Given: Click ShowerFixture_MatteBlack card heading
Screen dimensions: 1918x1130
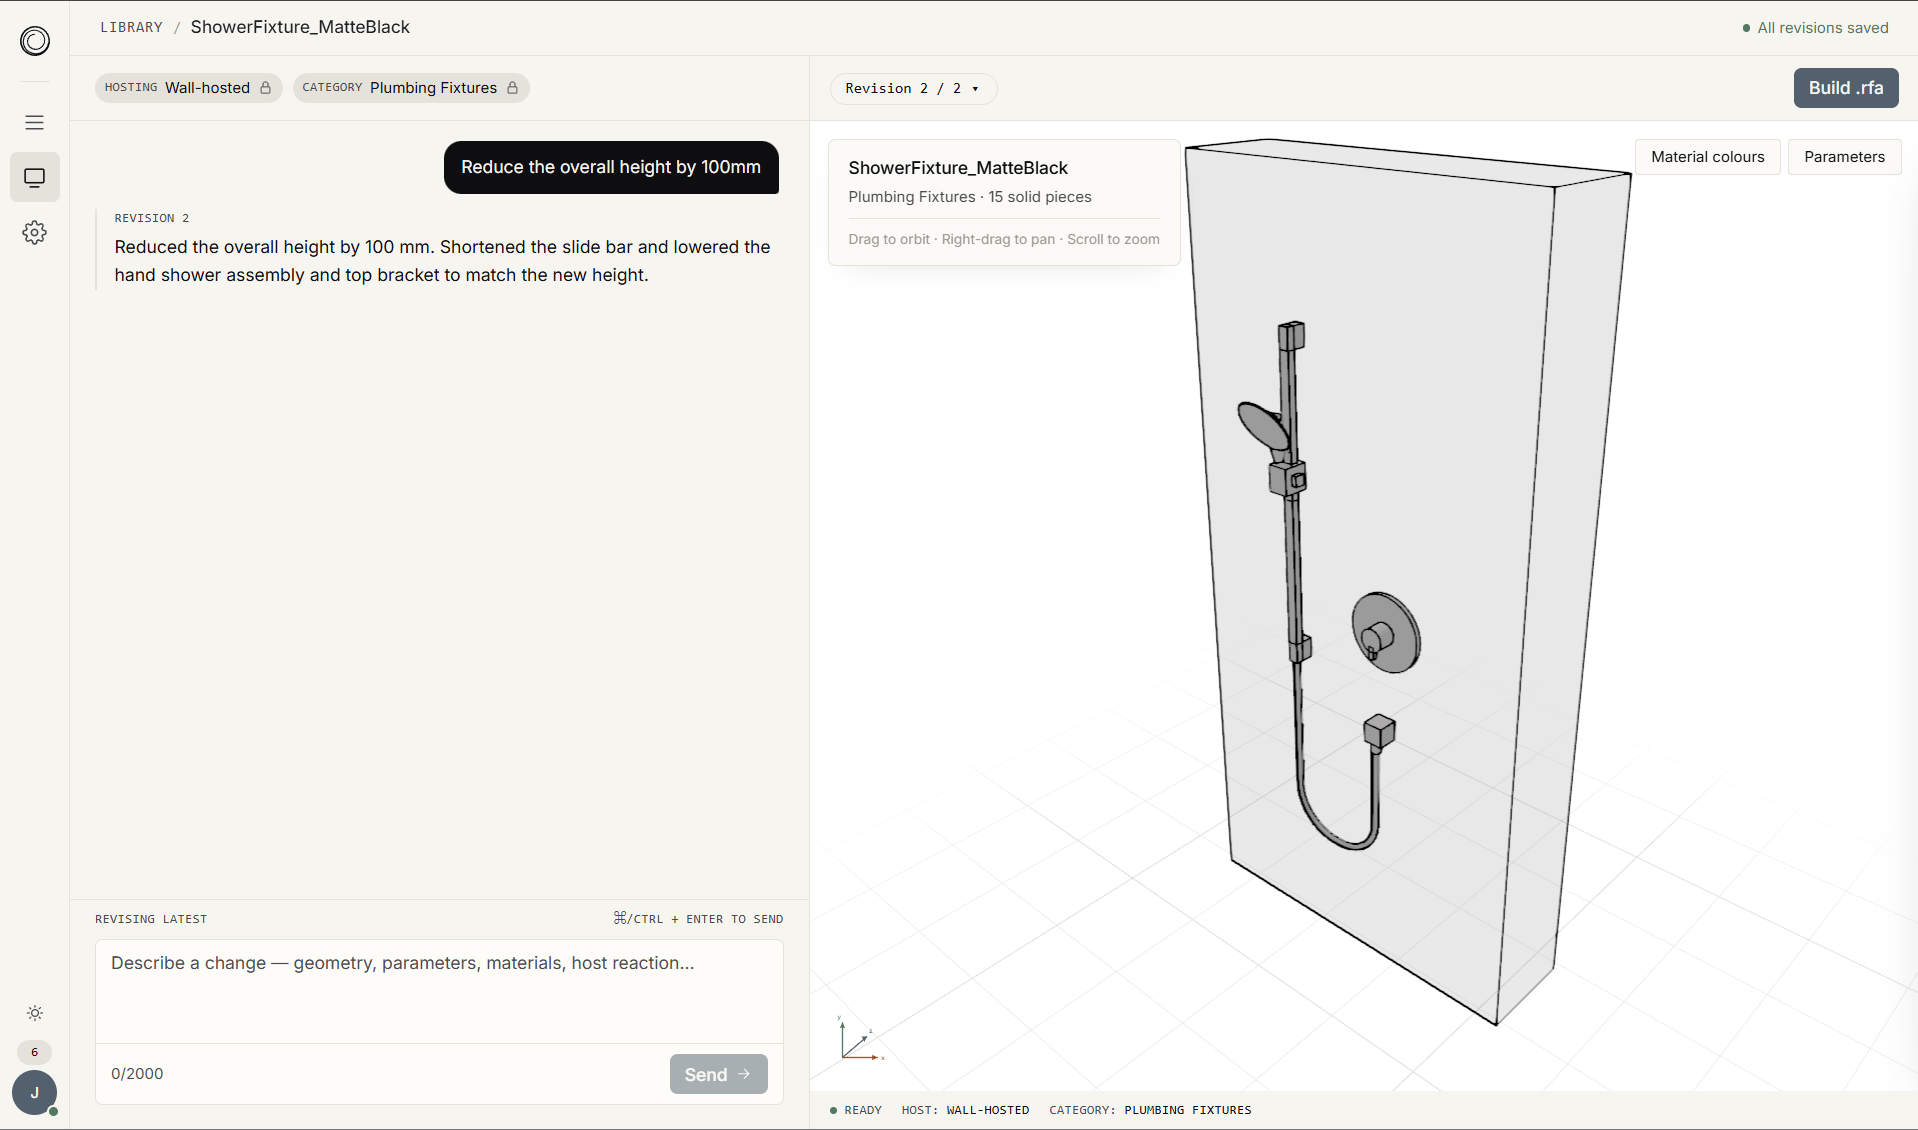Looking at the screenshot, I should click(958, 168).
